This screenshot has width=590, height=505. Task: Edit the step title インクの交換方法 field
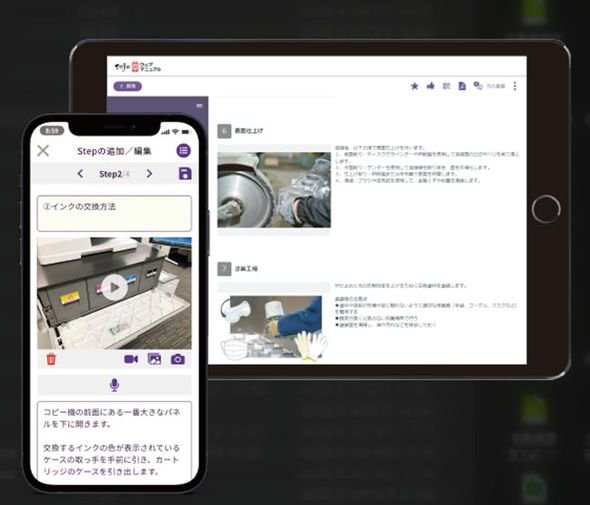pos(114,213)
